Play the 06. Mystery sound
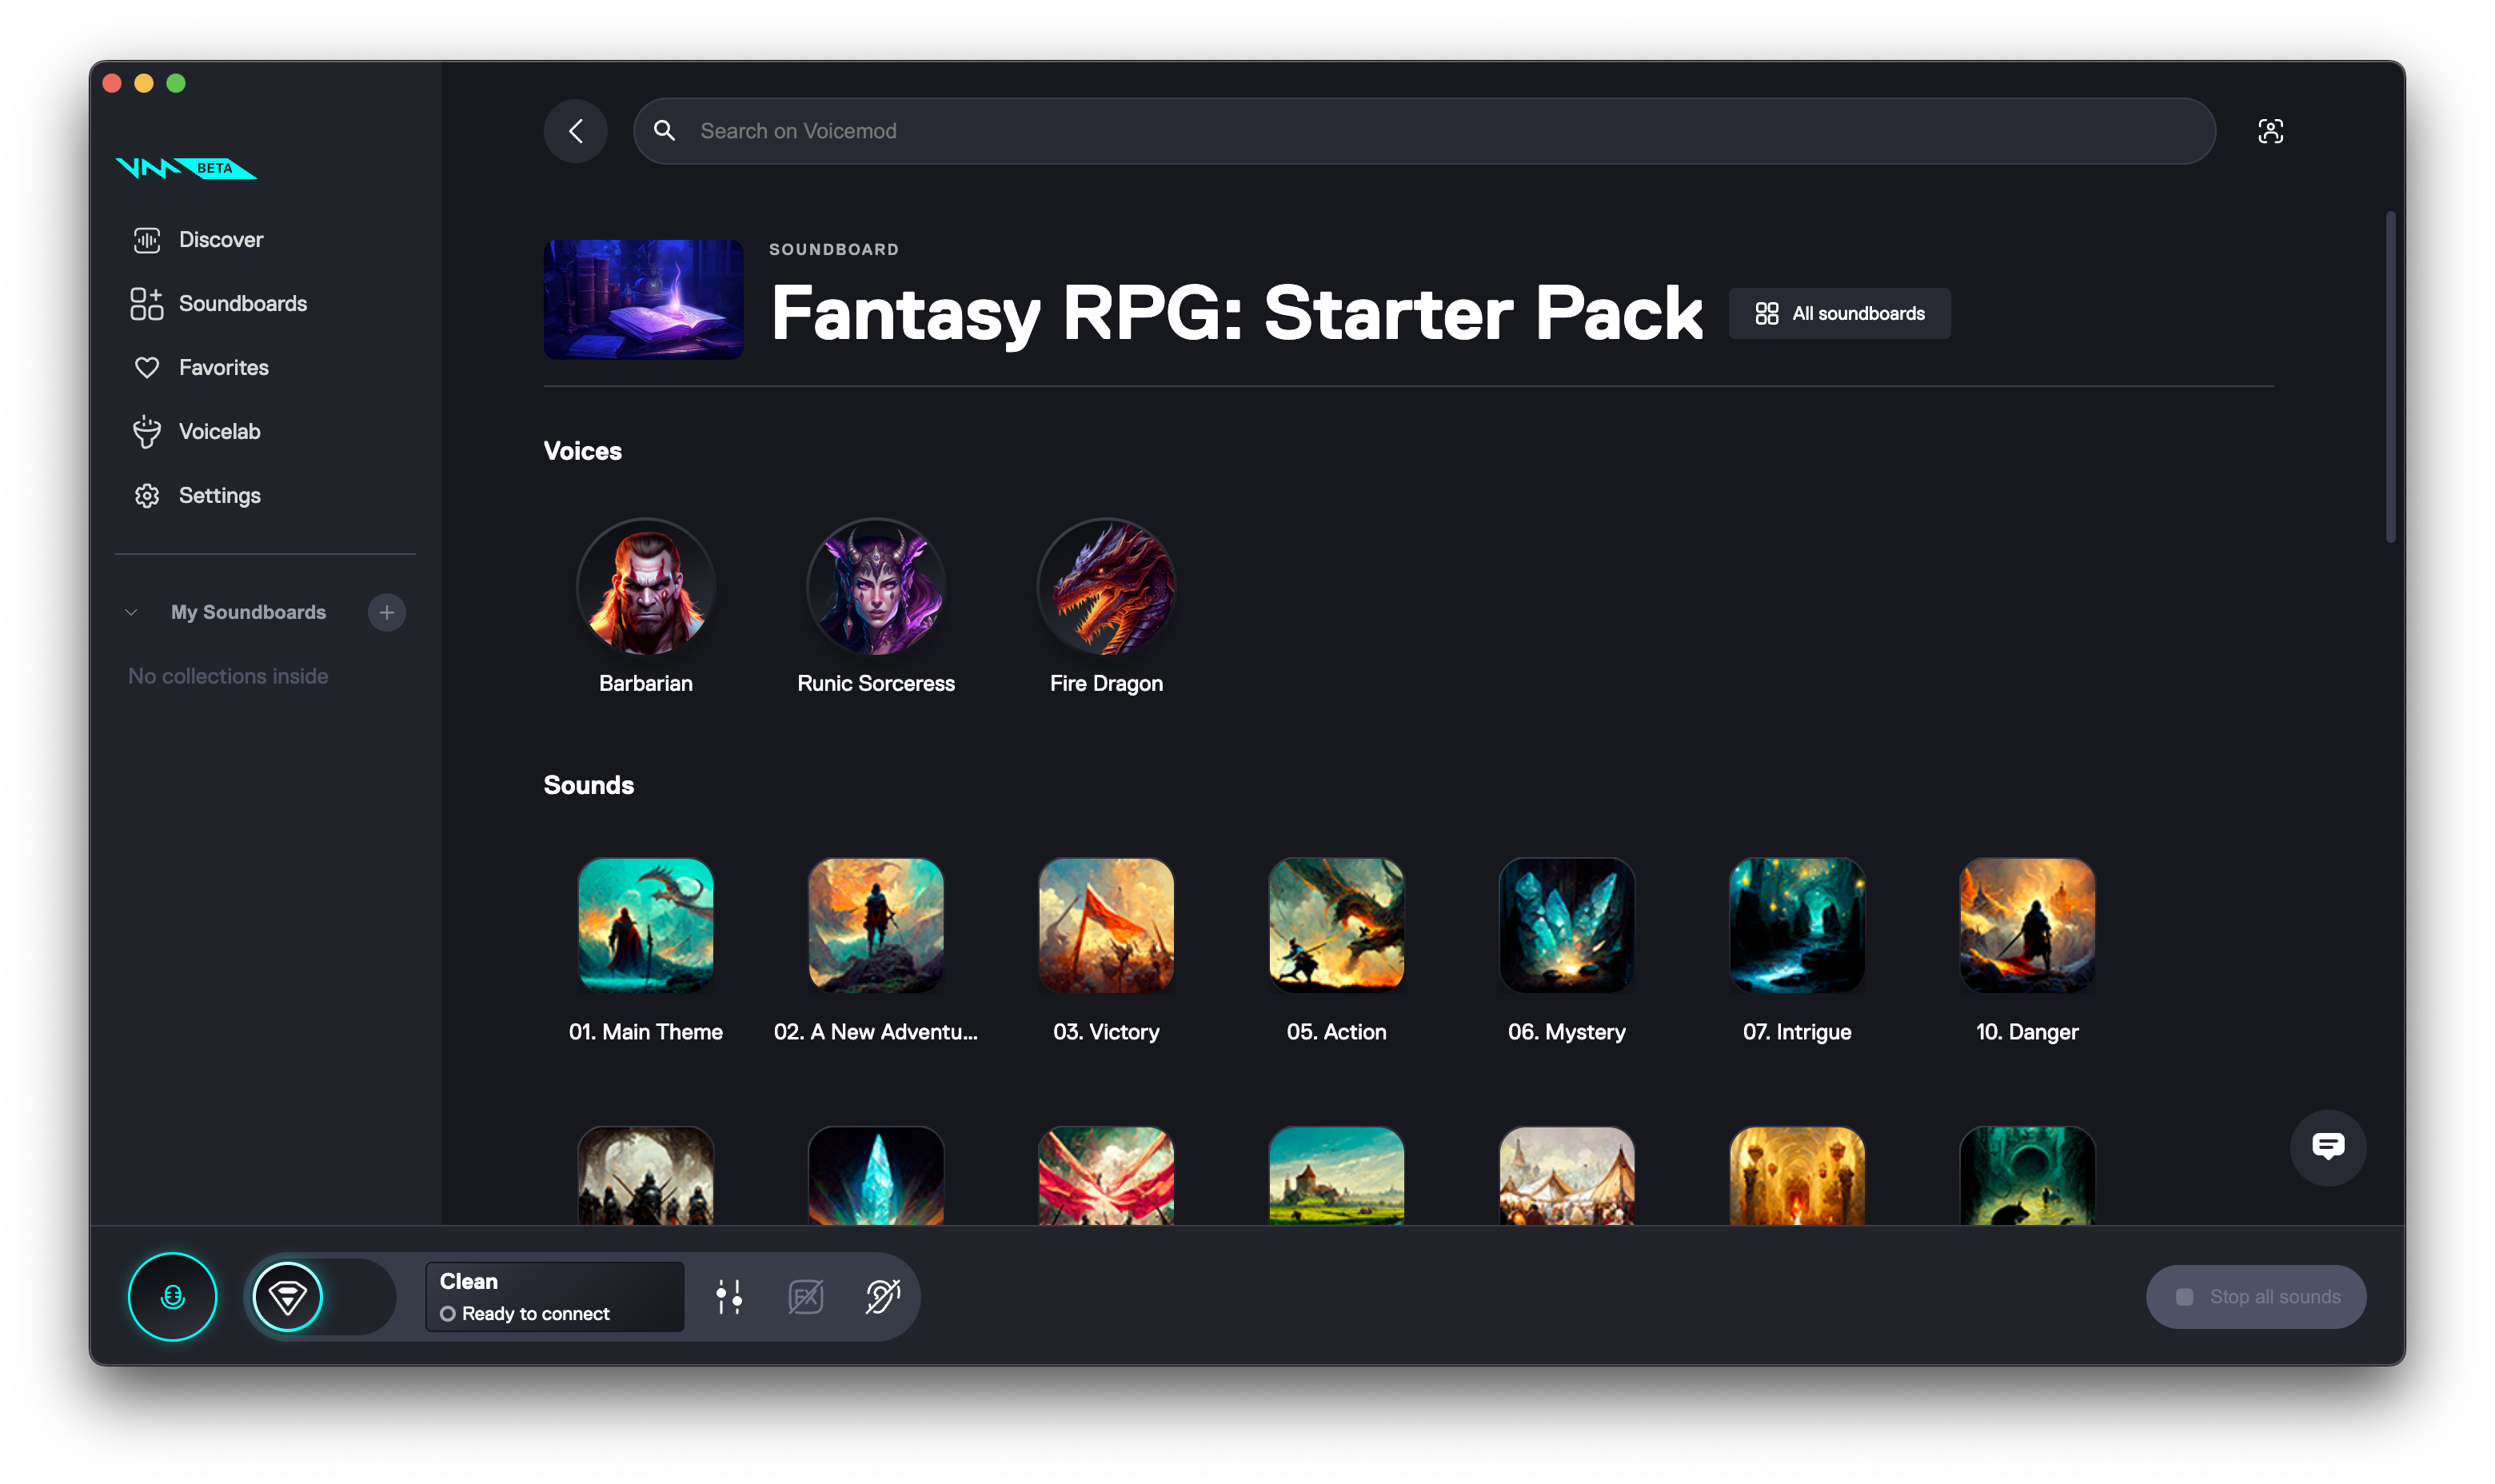Screen dimensions: 2495x1484 1567,925
